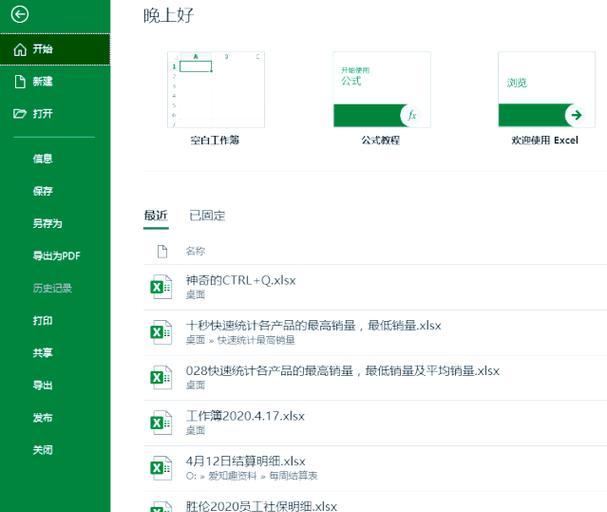Viewport: 607px width, 512px height.
Task: Click the path 桌面 » 快速统计最高销量
Action: (240, 340)
